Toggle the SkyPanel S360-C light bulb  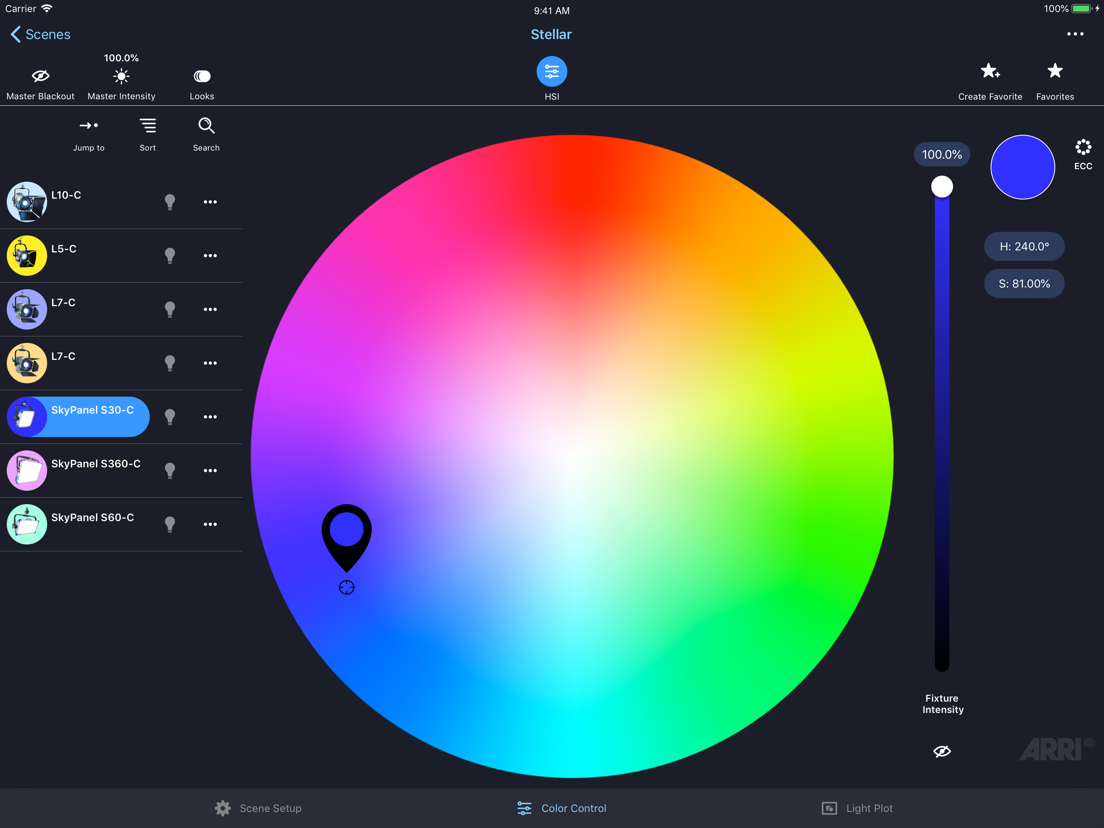pos(170,470)
